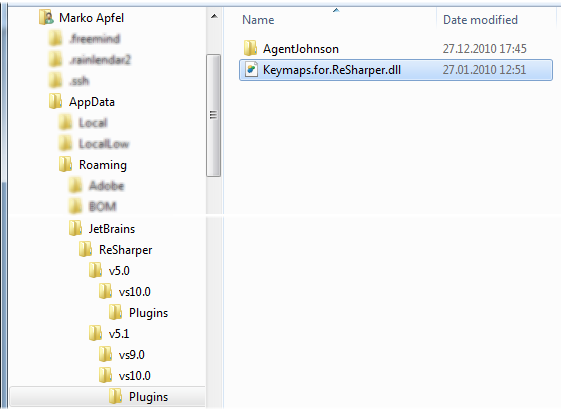Screen dimensions: 561x418
Task: Click the AppData folder icon
Action: pyautogui.click(x=55, y=102)
